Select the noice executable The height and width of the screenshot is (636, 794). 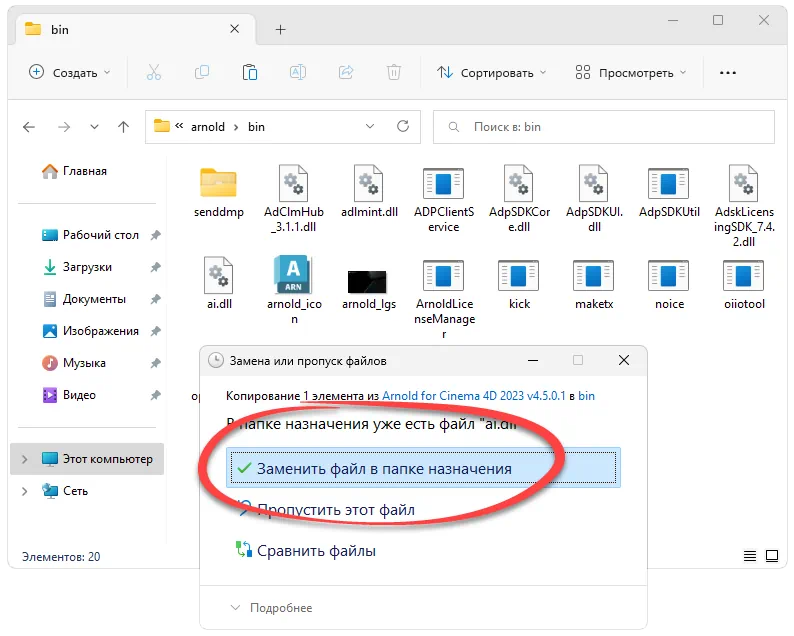coord(669,285)
